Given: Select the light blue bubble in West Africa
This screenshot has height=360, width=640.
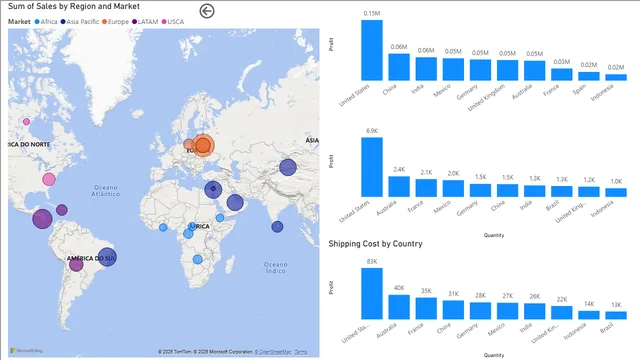Looking at the screenshot, I should coord(163,227).
